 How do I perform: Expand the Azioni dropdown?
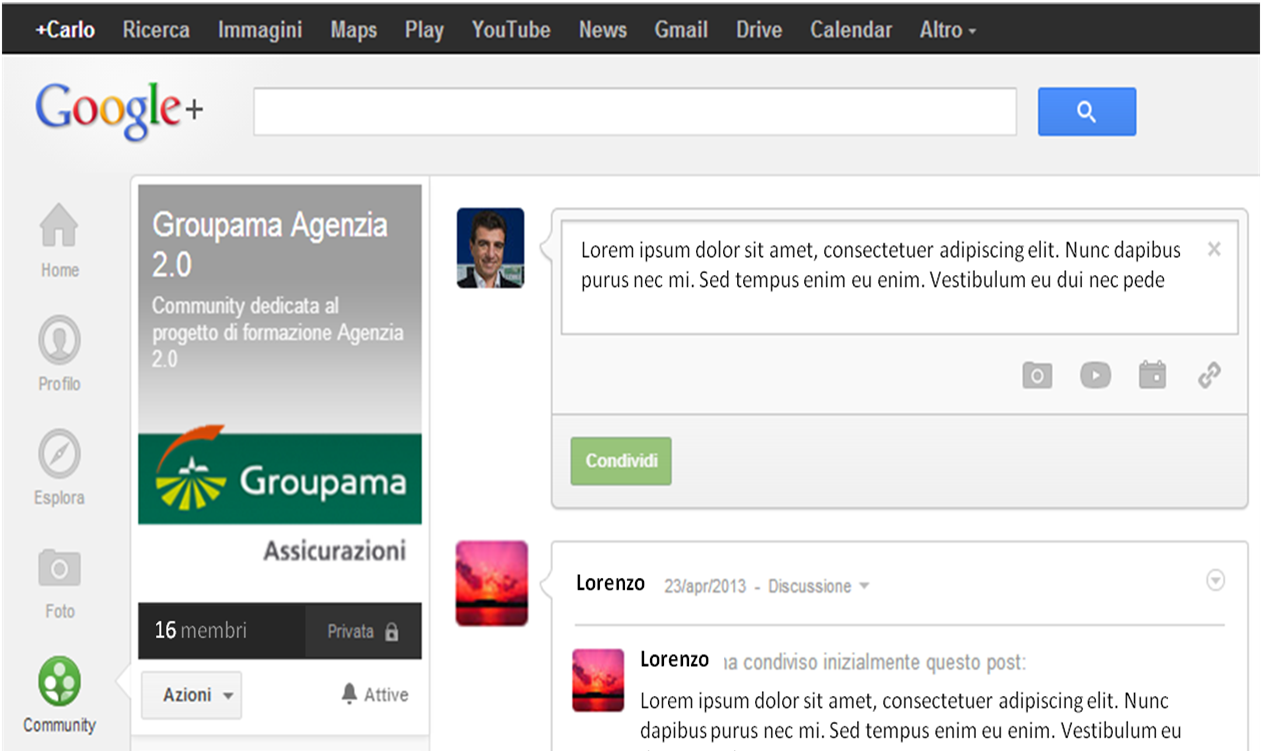click(x=191, y=695)
